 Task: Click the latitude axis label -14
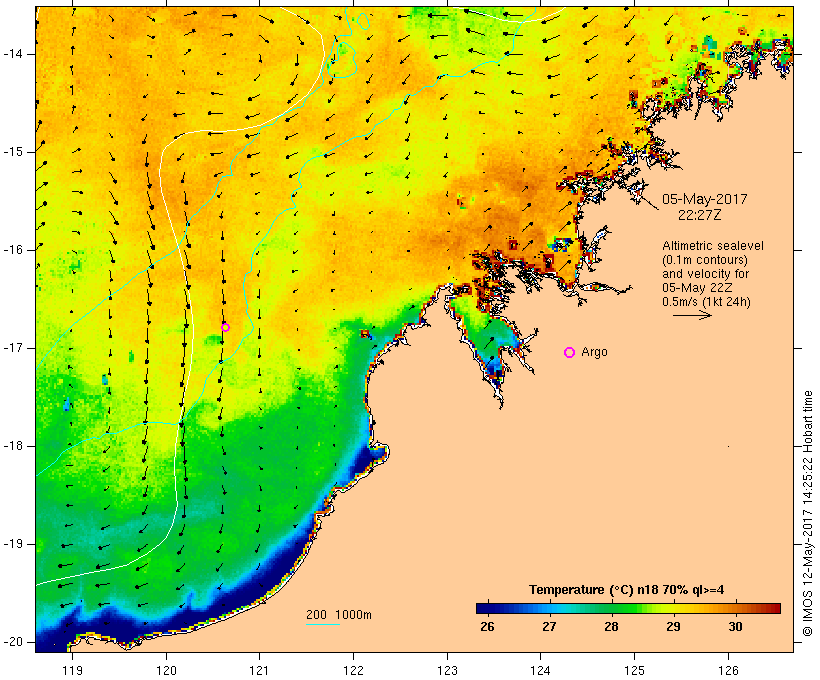click(x=12, y=54)
